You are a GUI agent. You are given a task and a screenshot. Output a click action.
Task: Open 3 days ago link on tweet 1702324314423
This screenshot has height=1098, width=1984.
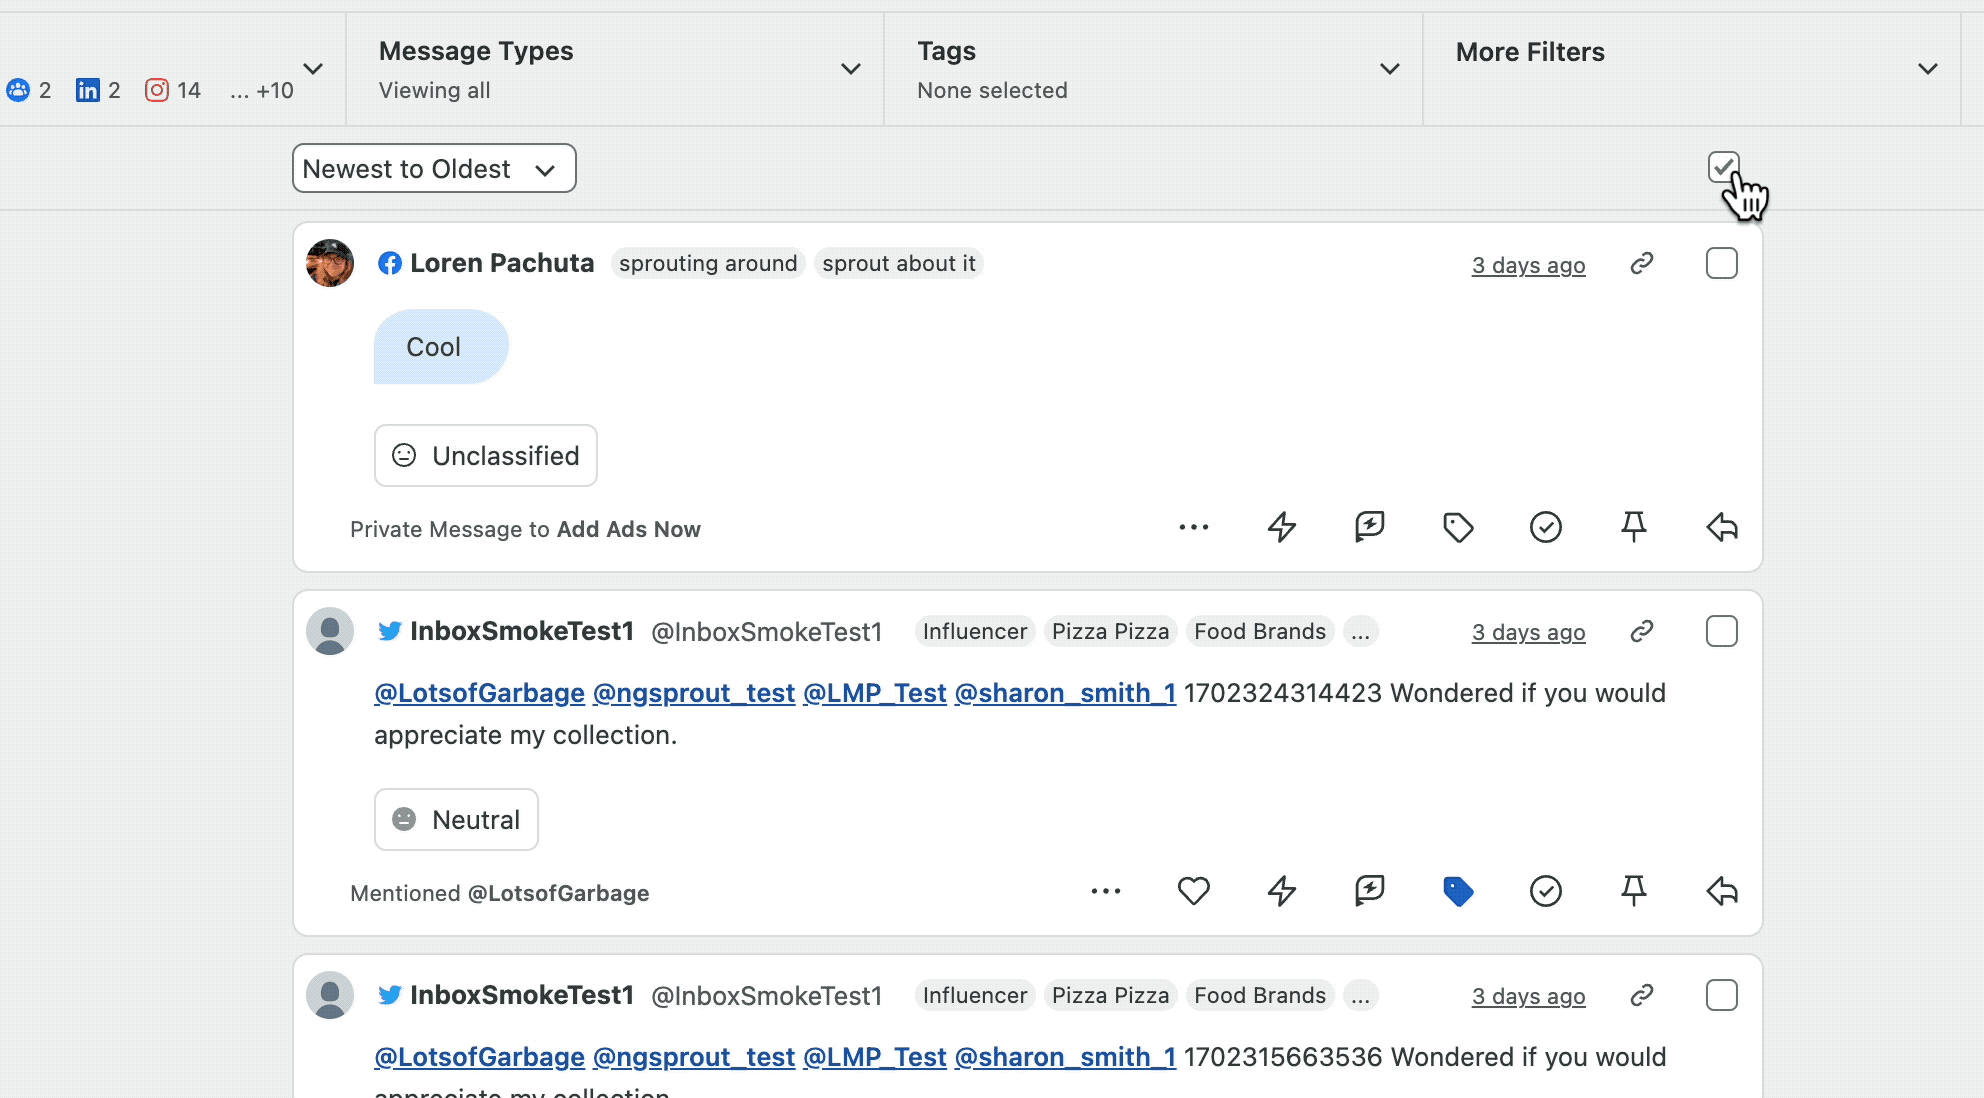tap(1528, 632)
